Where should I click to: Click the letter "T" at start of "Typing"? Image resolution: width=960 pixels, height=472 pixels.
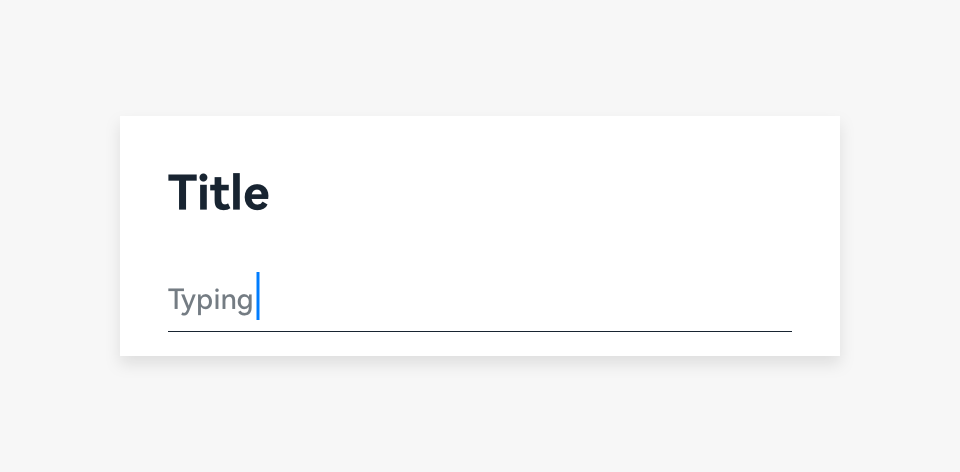tap(176, 299)
